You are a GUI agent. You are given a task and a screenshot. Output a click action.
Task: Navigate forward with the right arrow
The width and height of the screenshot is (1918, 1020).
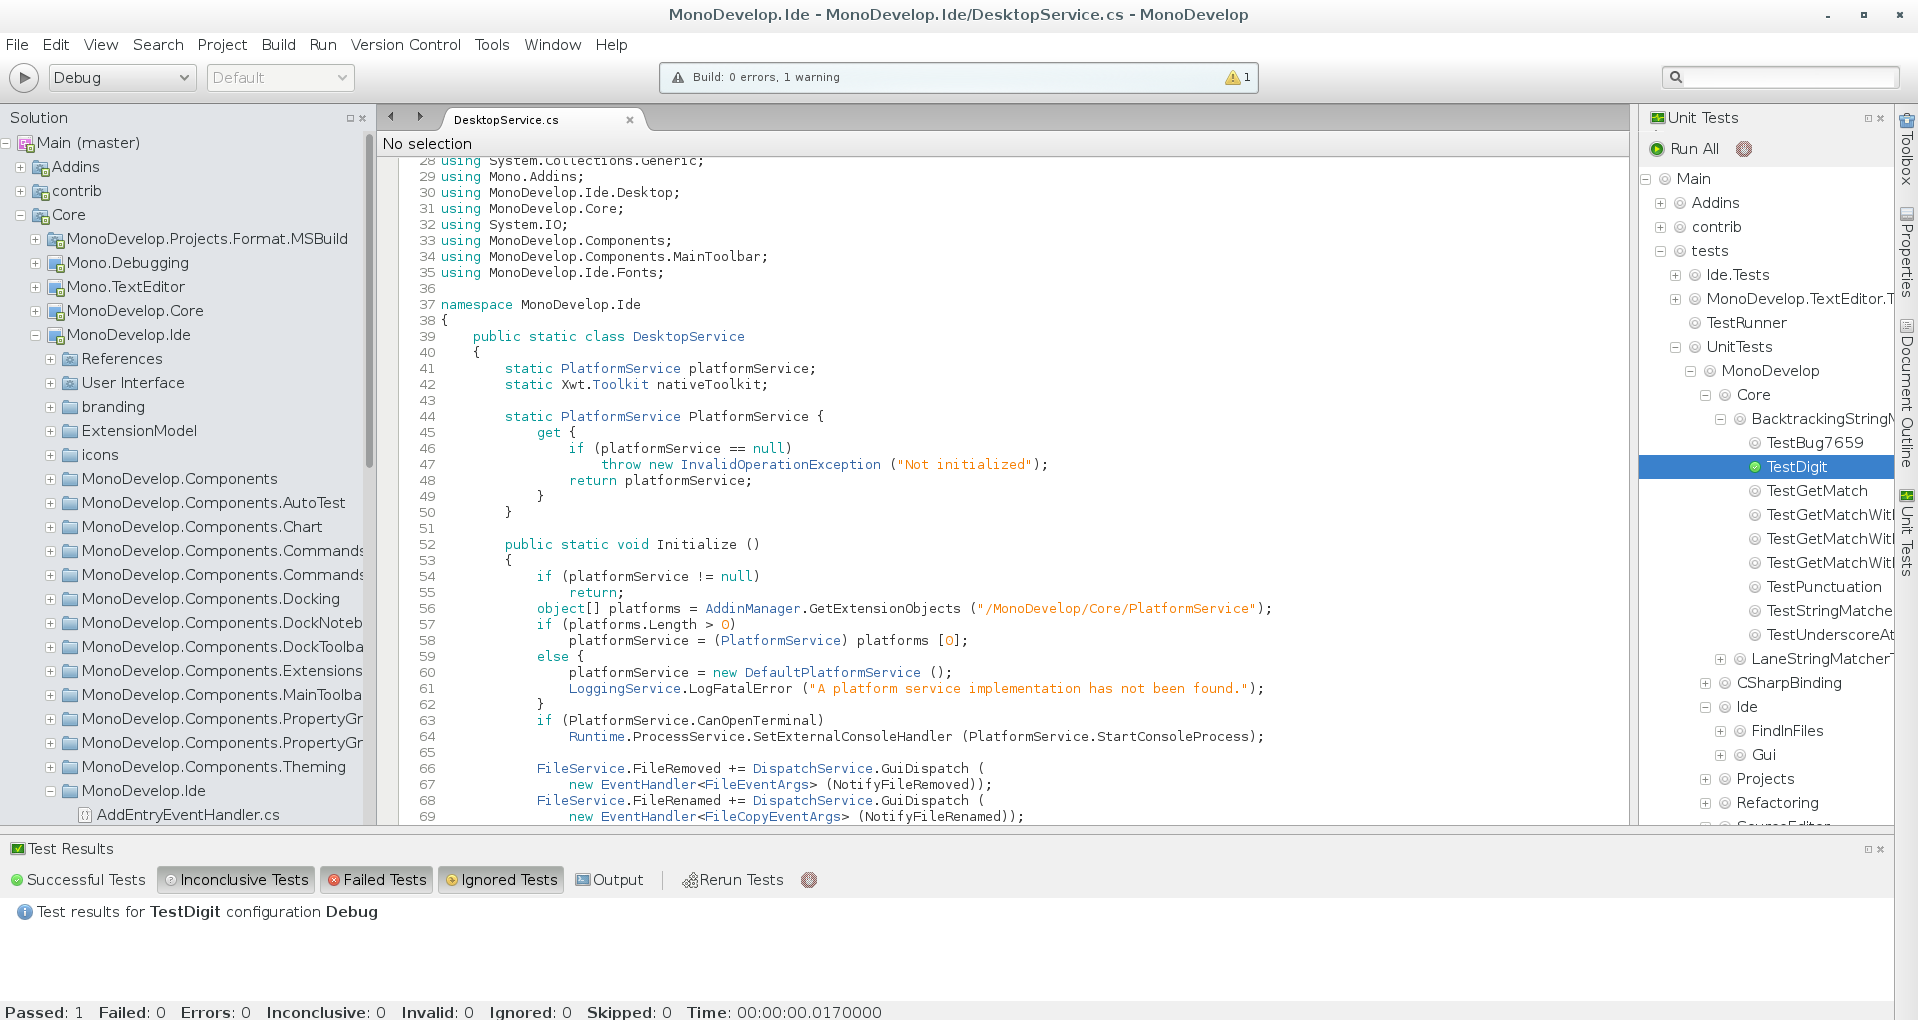coord(420,117)
